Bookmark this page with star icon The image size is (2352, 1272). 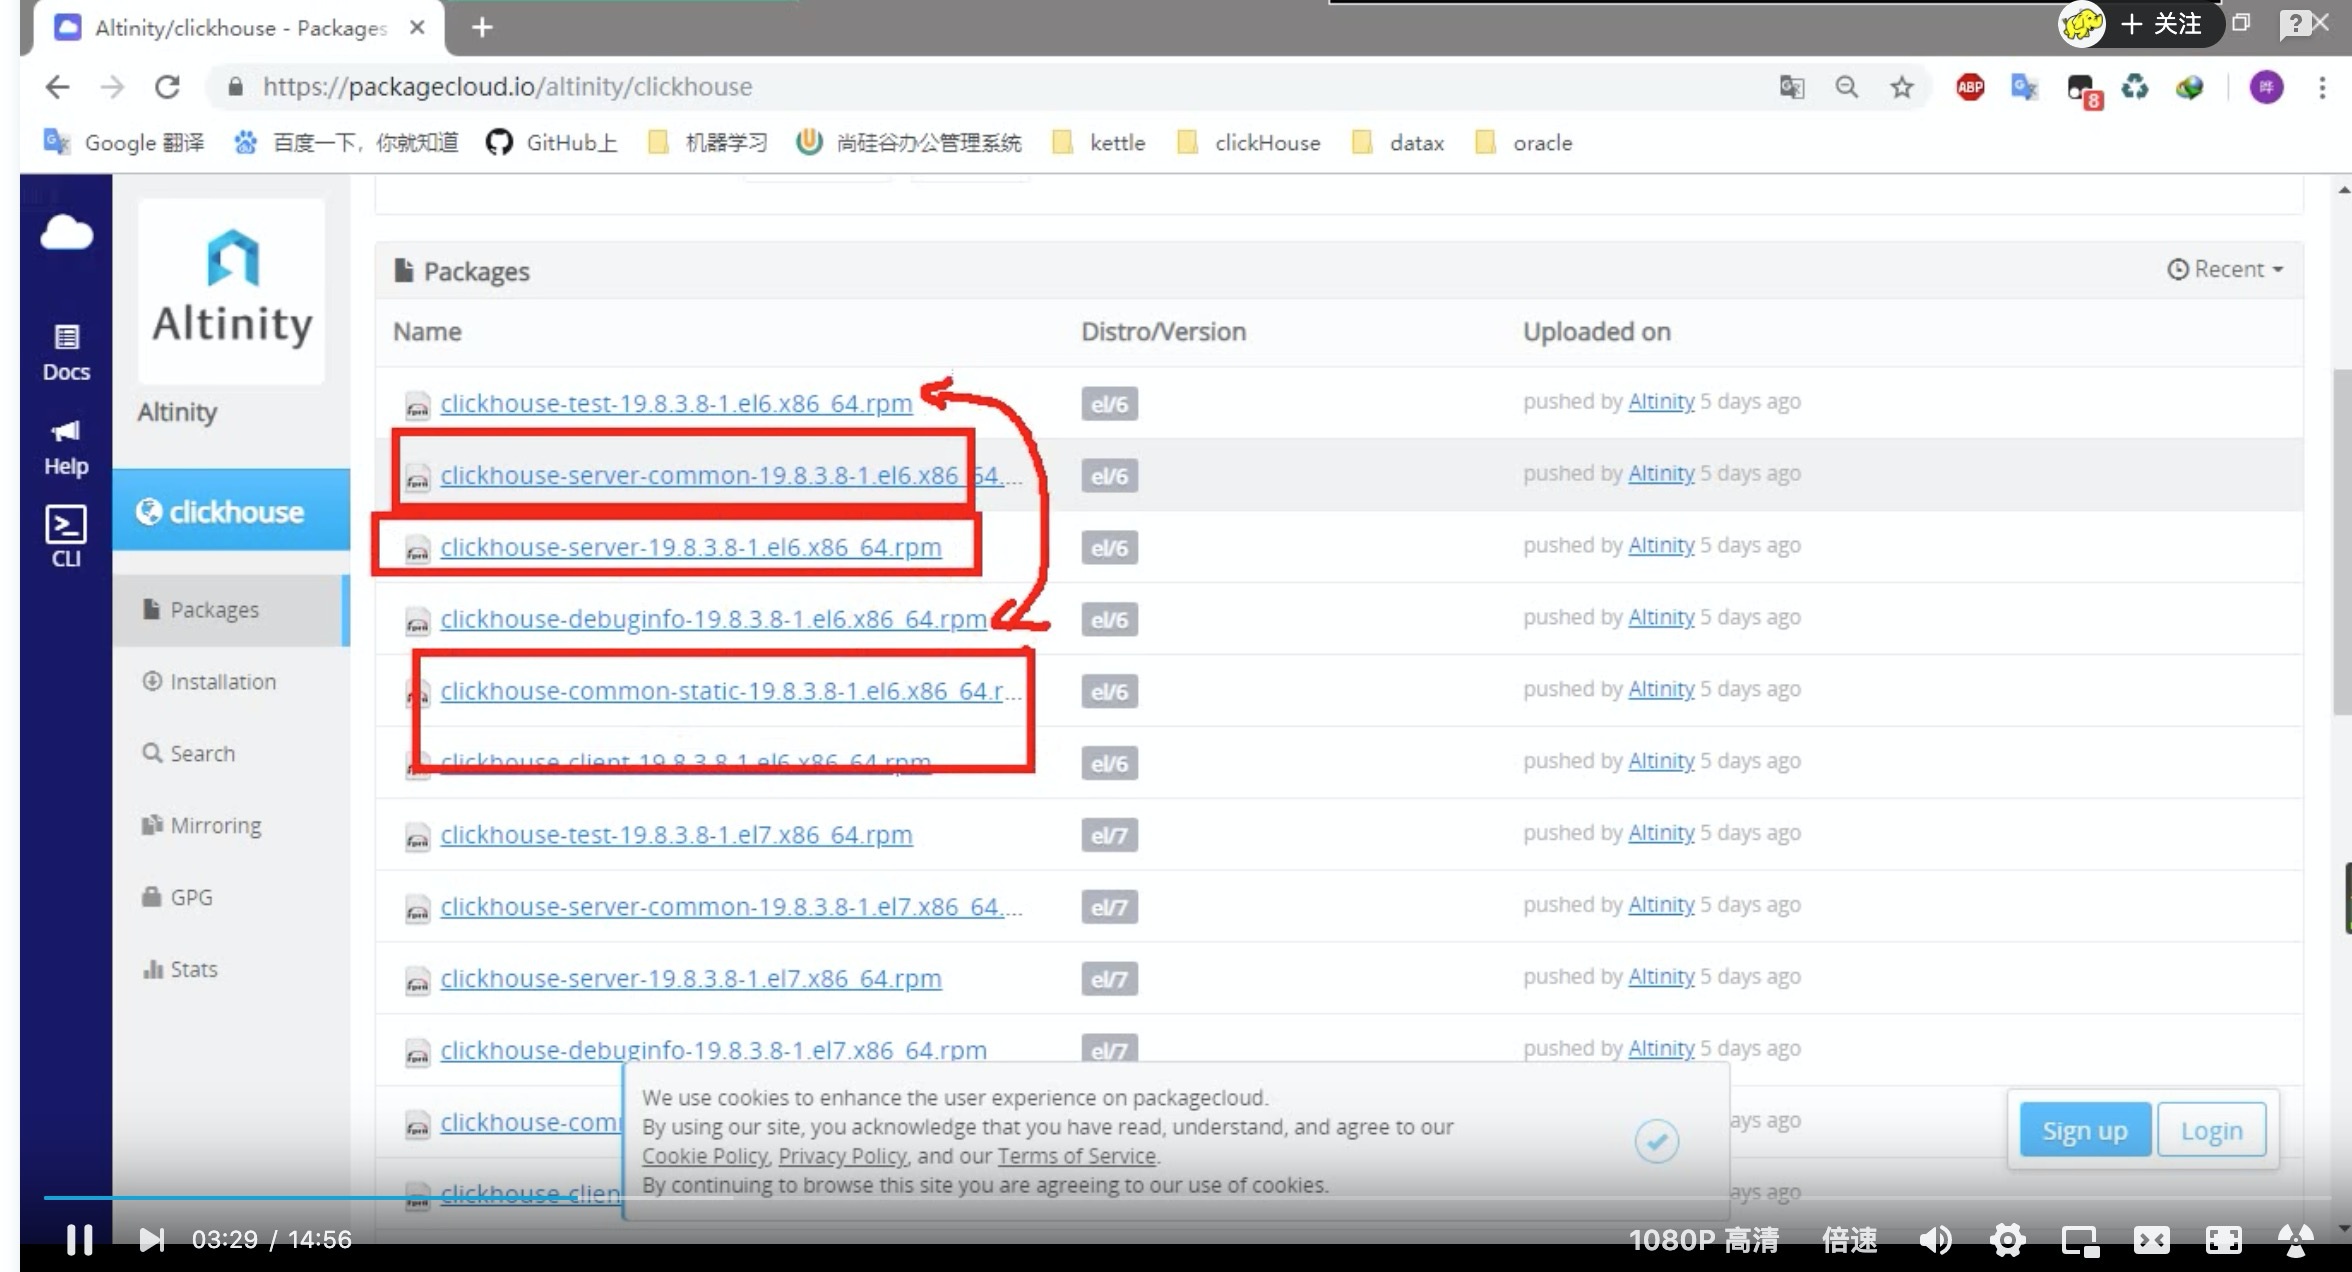pos(1901,87)
